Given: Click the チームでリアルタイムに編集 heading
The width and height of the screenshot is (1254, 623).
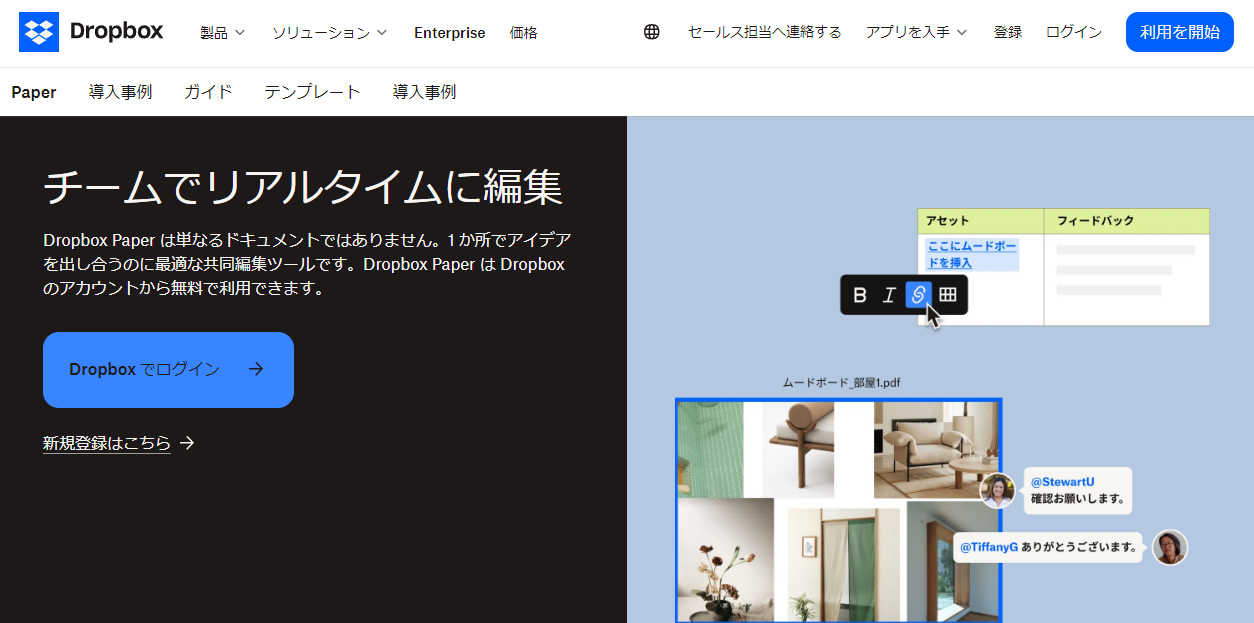Looking at the screenshot, I should [303, 187].
